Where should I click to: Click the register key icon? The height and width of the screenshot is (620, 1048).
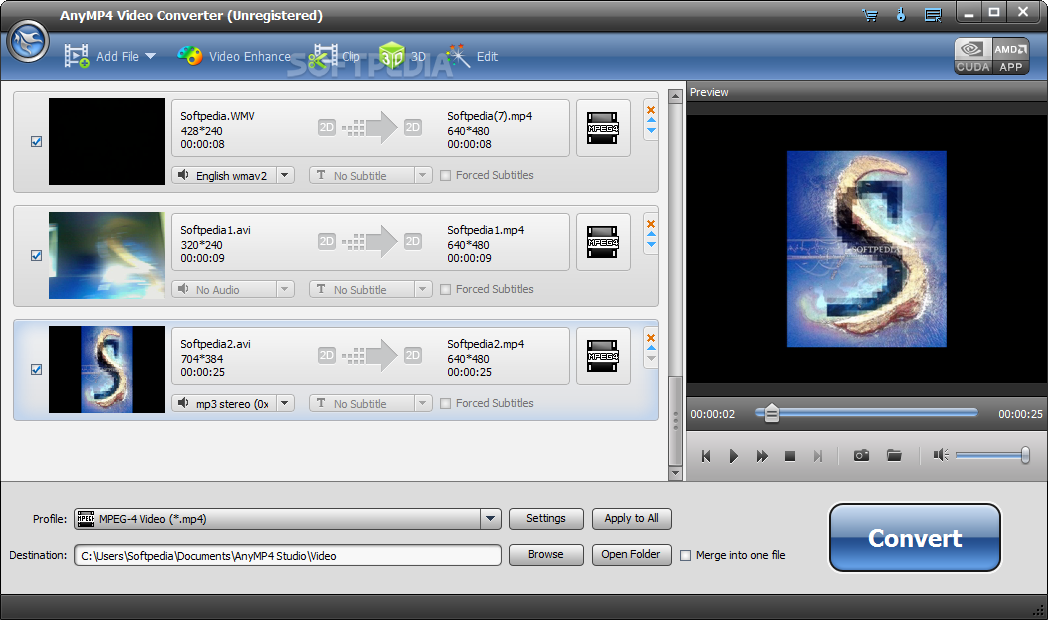tap(901, 15)
